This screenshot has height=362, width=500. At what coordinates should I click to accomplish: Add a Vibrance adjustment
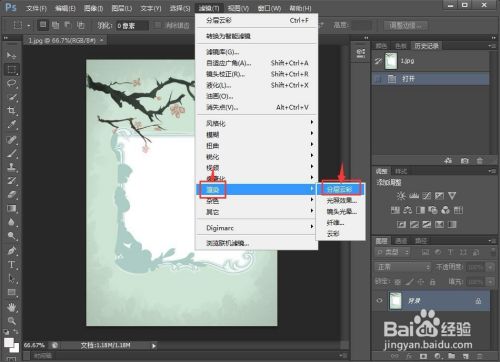click(x=452, y=196)
